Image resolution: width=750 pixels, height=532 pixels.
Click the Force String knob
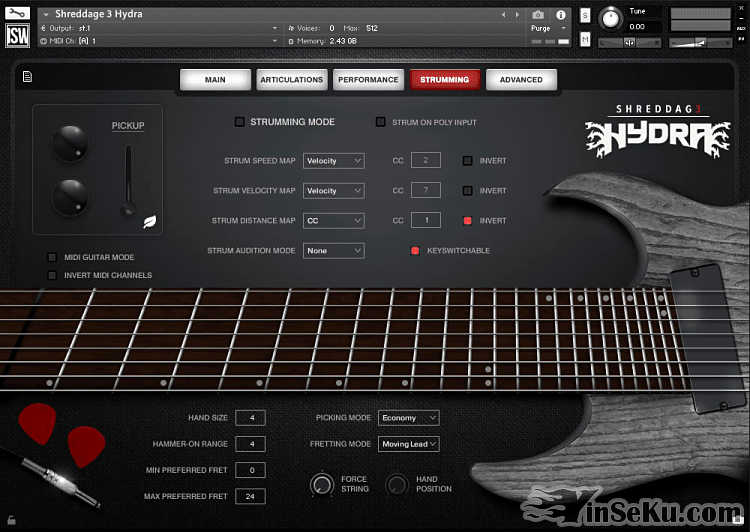[322, 484]
